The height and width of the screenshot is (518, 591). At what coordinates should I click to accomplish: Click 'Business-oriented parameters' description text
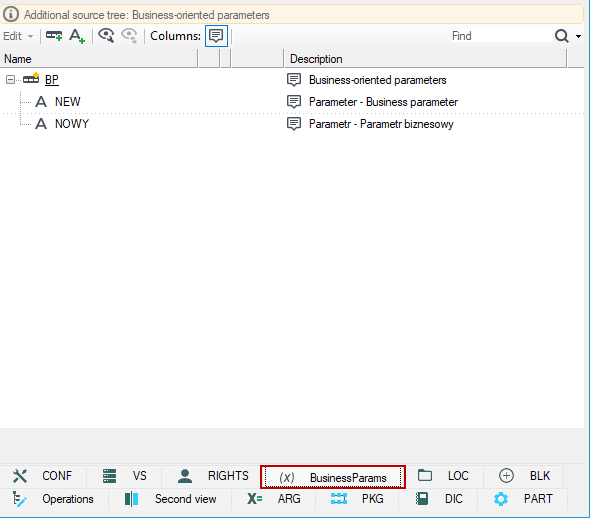(x=378, y=80)
